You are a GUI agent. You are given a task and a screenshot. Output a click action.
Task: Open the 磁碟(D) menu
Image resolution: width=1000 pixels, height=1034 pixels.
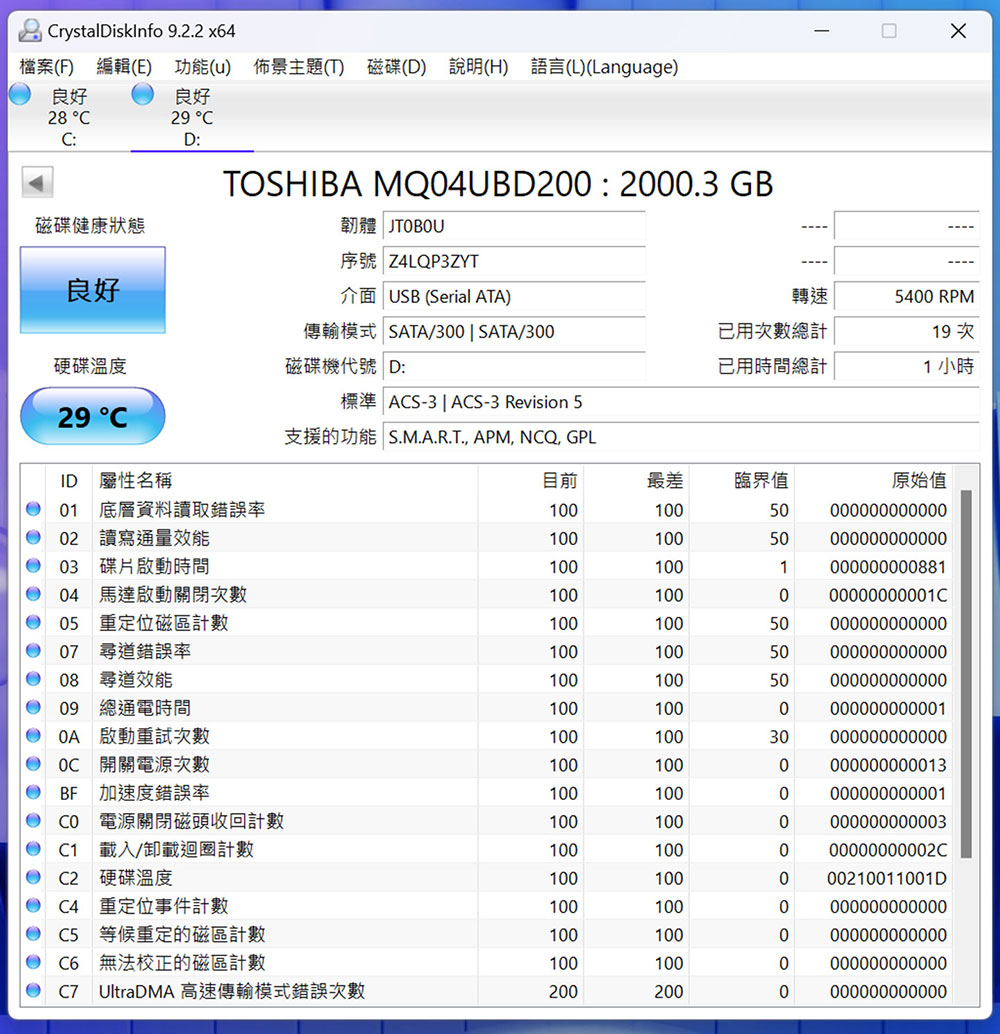pos(396,67)
